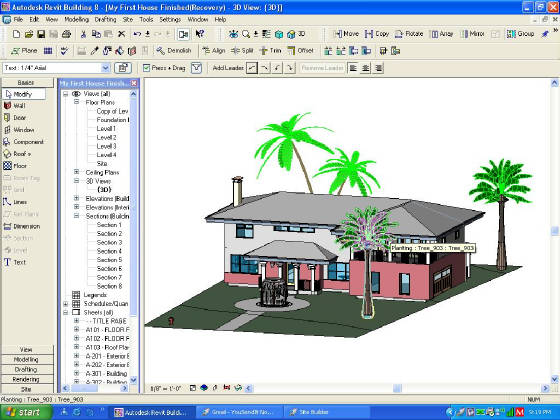The width and height of the screenshot is (560, 420).
Task: Select the Window tool in design bar
Action: point(19,130)
